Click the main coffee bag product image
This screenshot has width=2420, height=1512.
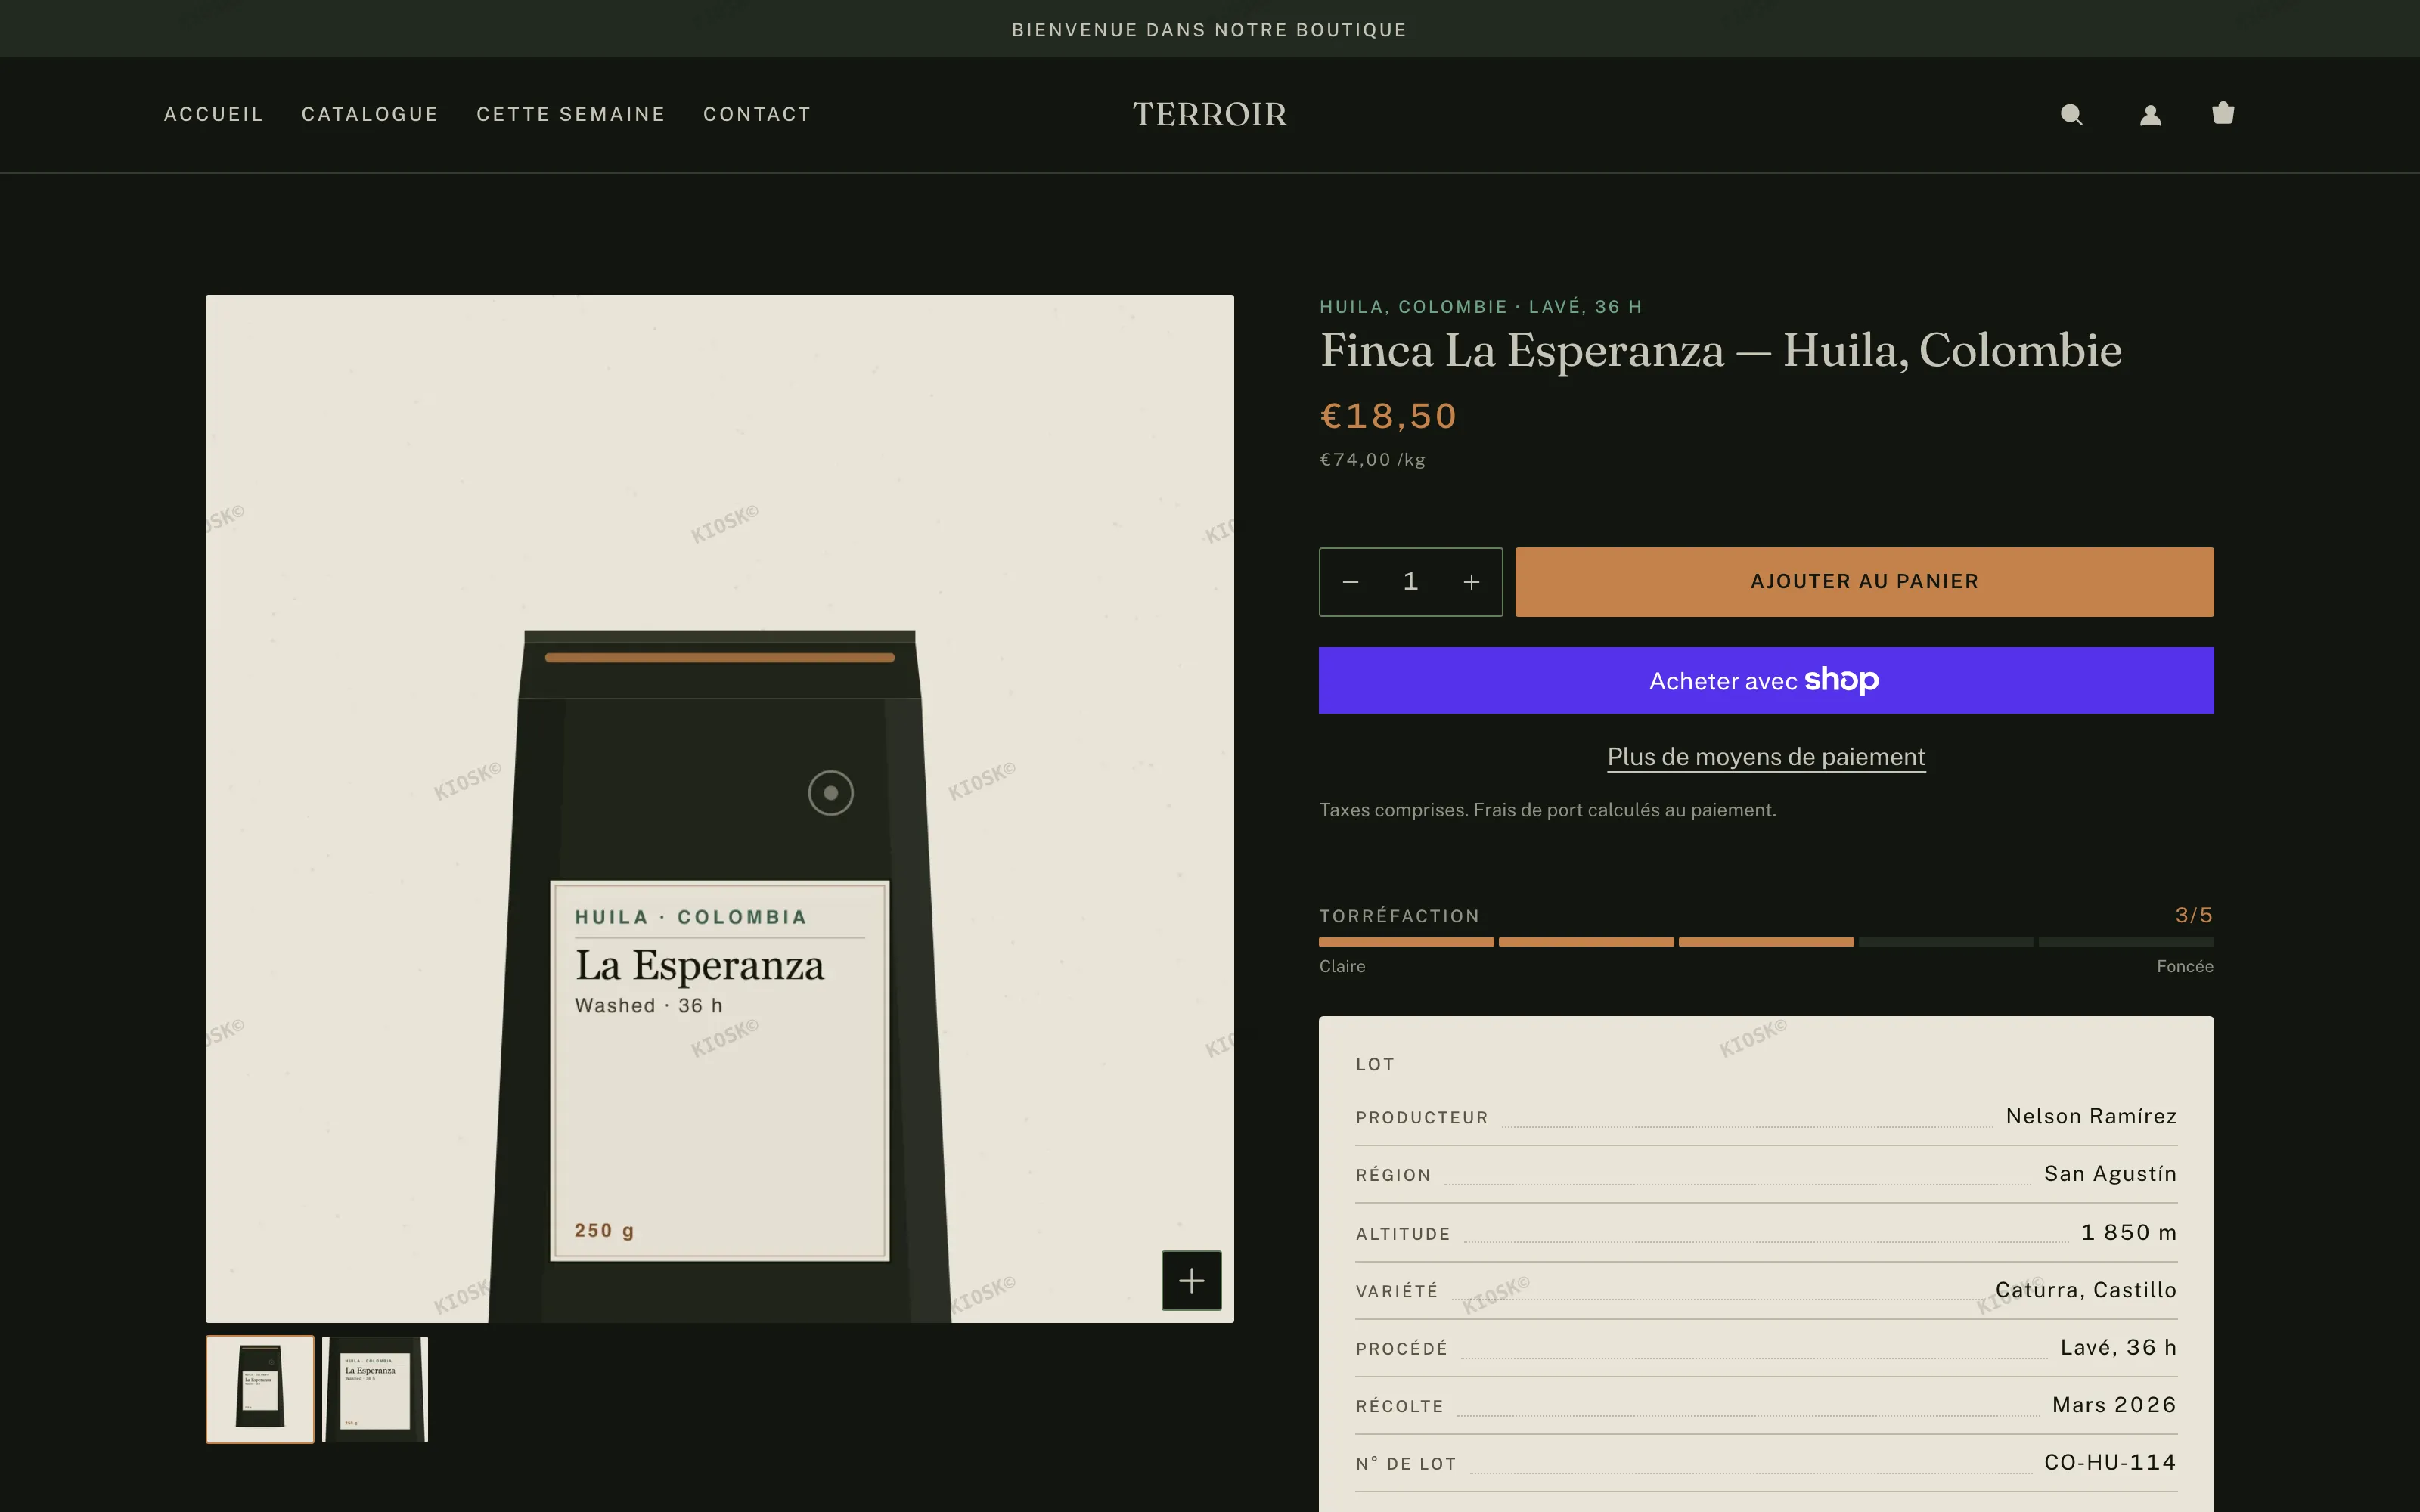point(720,808)
